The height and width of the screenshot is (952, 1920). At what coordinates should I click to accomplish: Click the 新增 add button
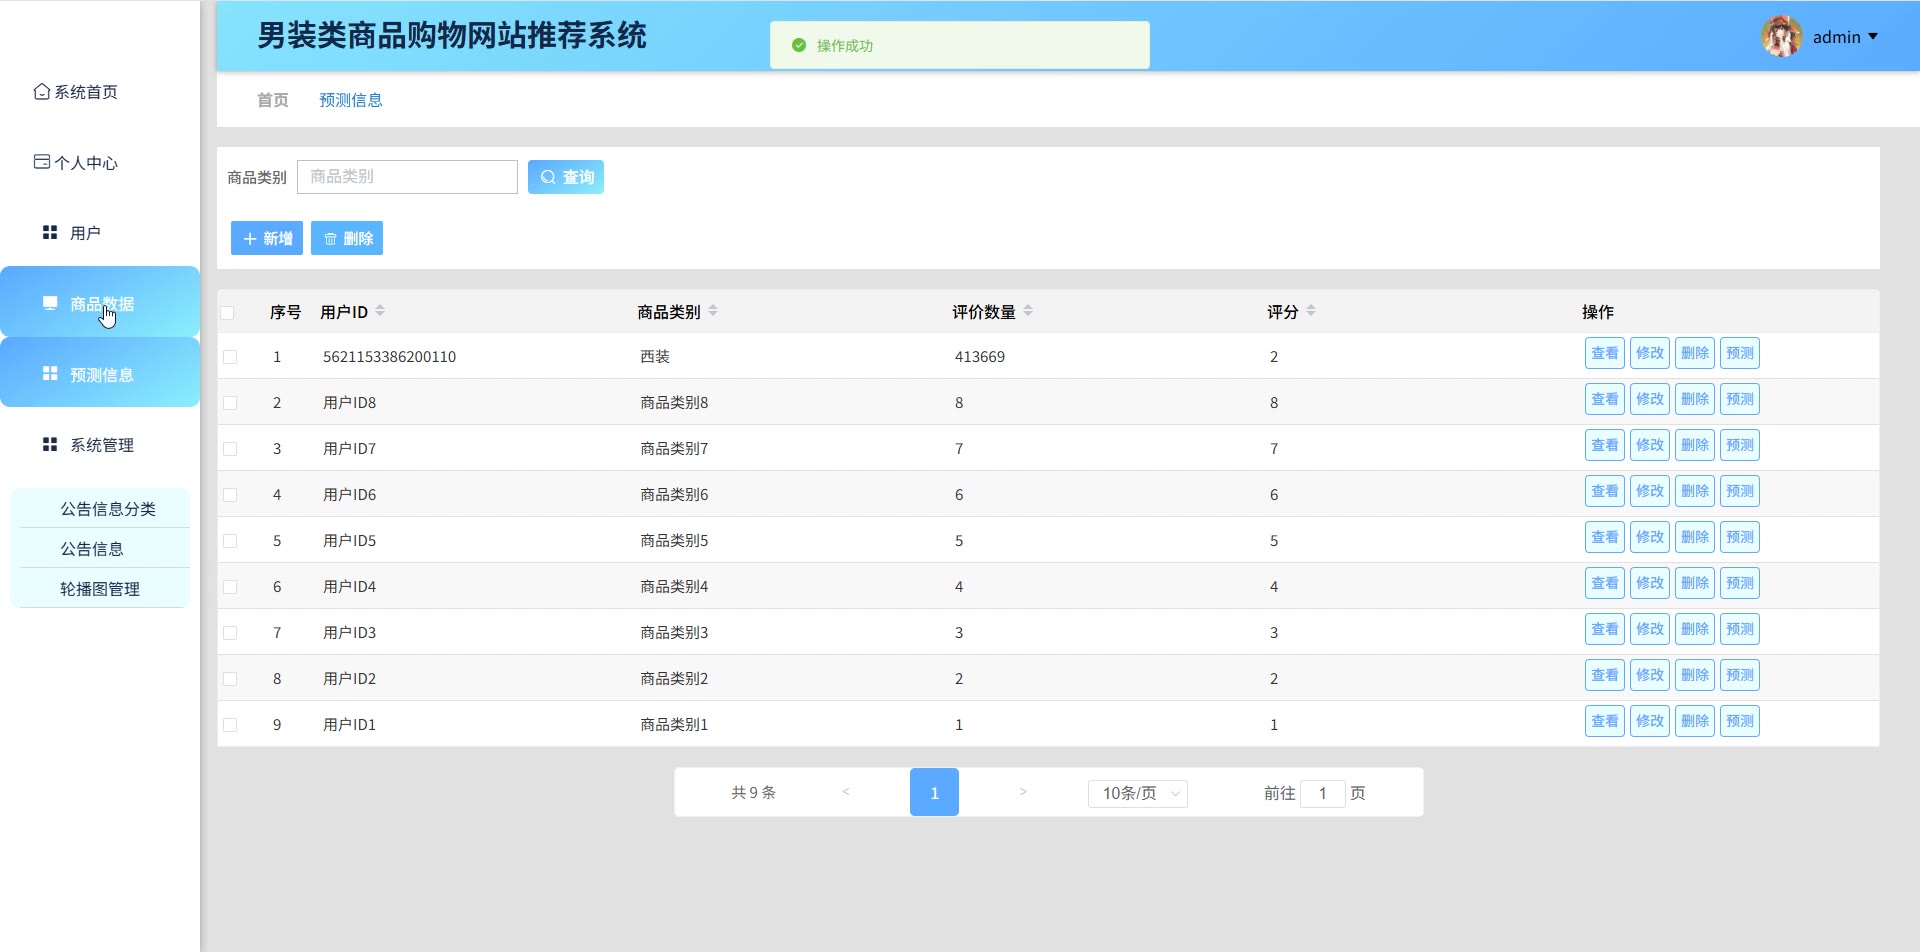point(267,239)
